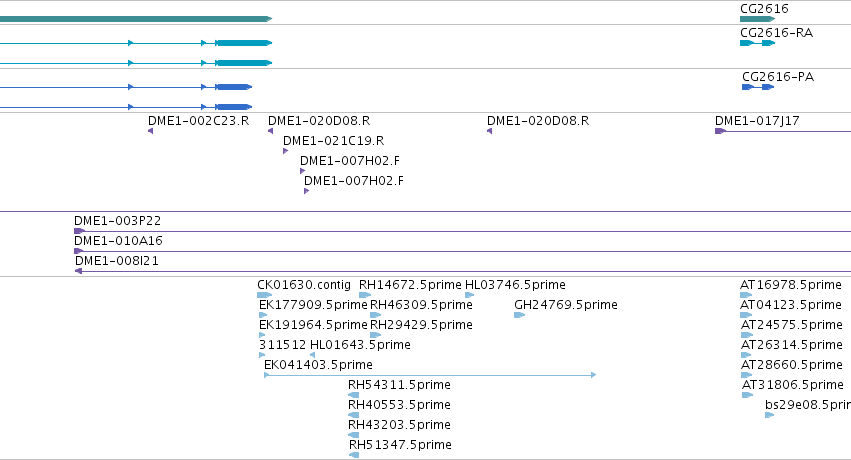
Task: Click the RH51347.5prime label
Action: [x=400, y=445]
